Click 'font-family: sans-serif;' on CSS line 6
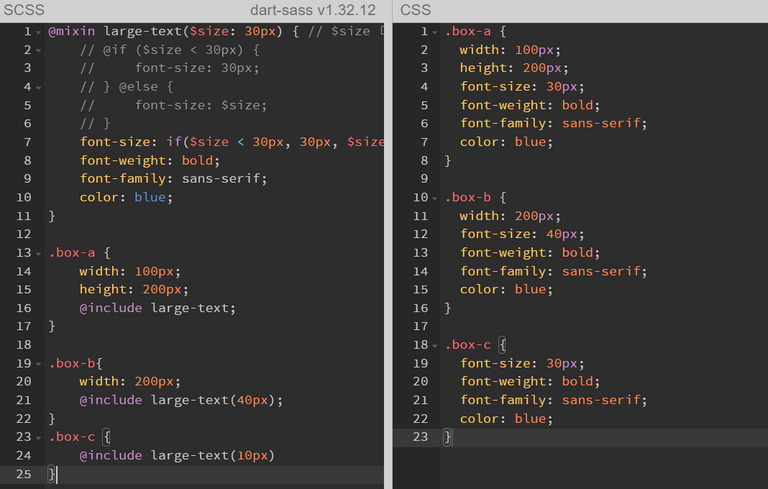The width and height of the screenshot is (768, 489). [553, 123]
